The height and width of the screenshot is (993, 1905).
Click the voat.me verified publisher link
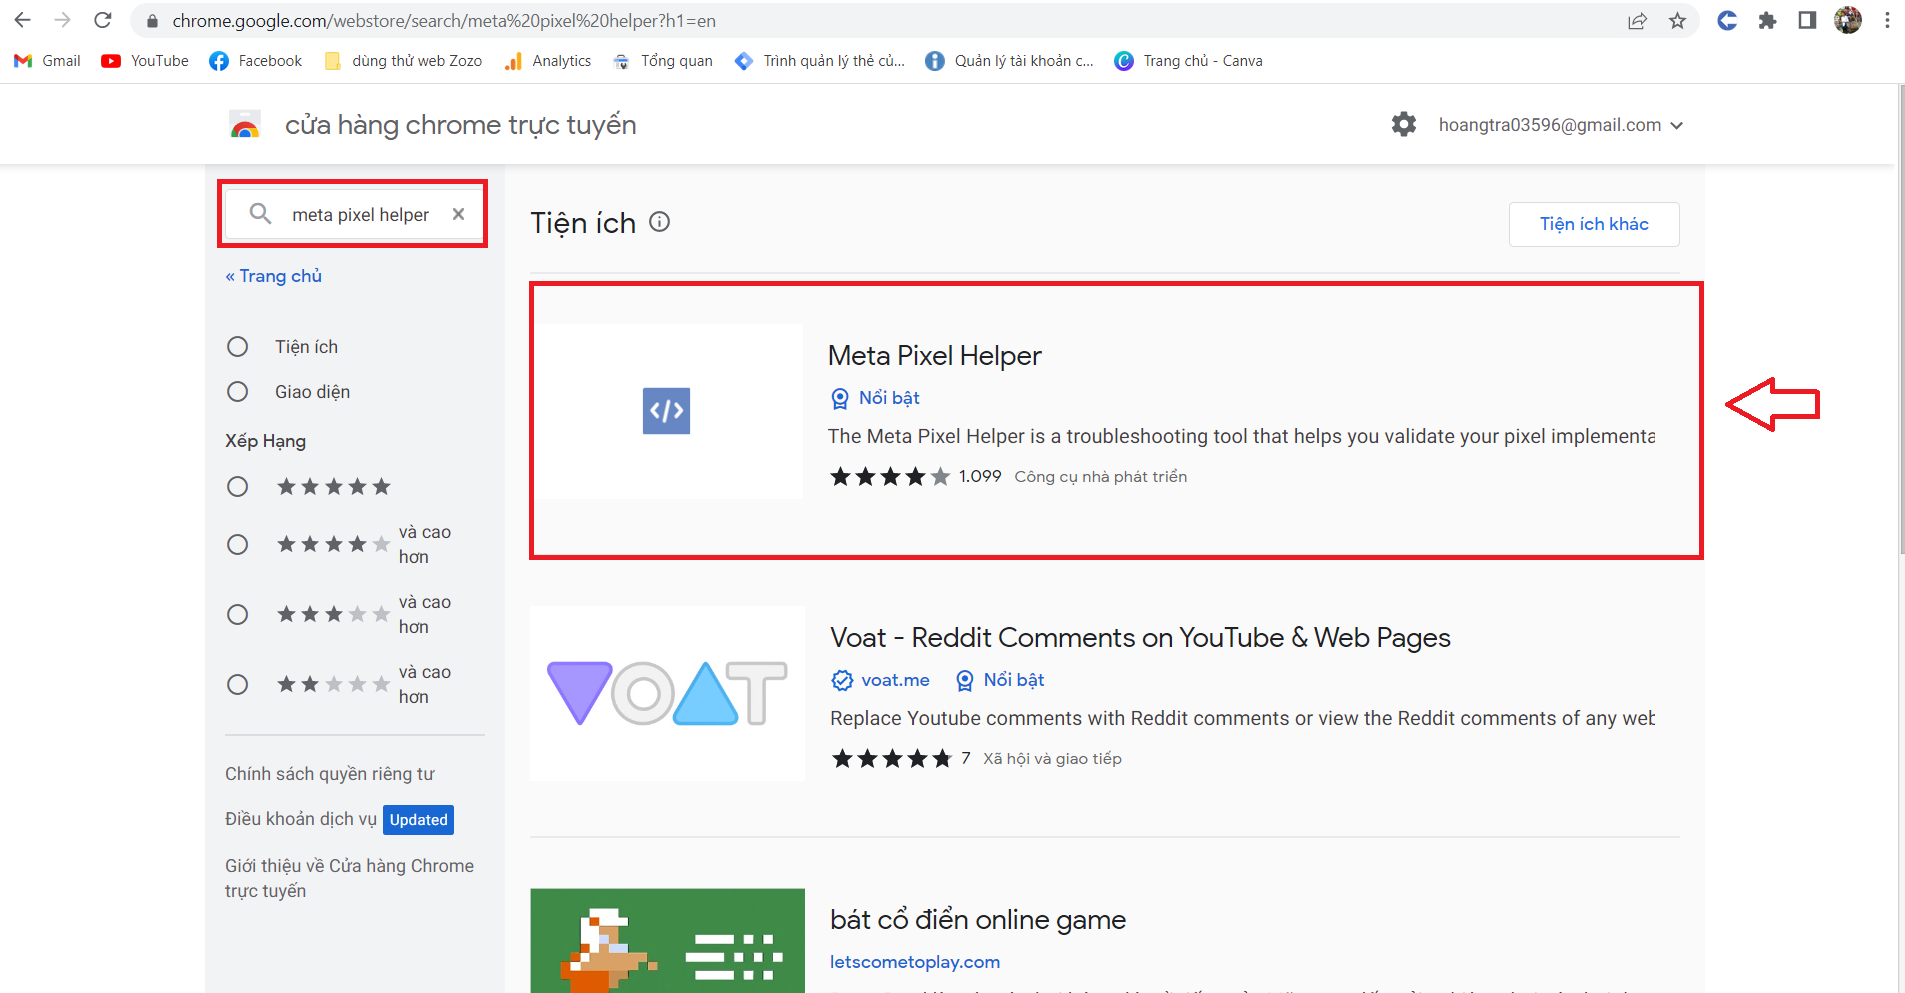click(881, 680)
